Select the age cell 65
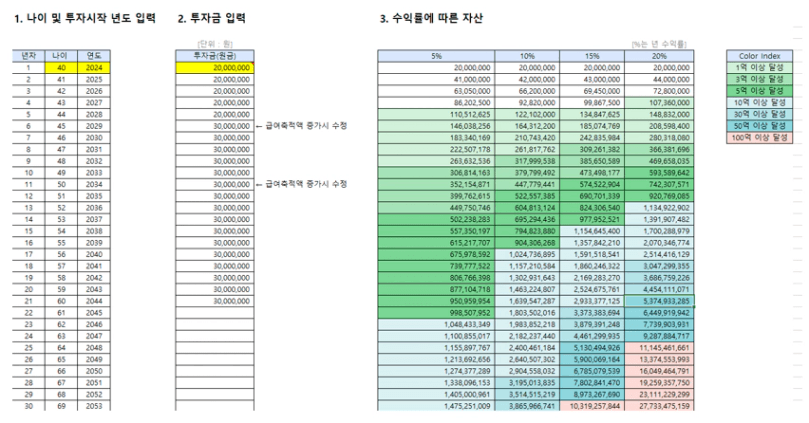 (61, 360)
